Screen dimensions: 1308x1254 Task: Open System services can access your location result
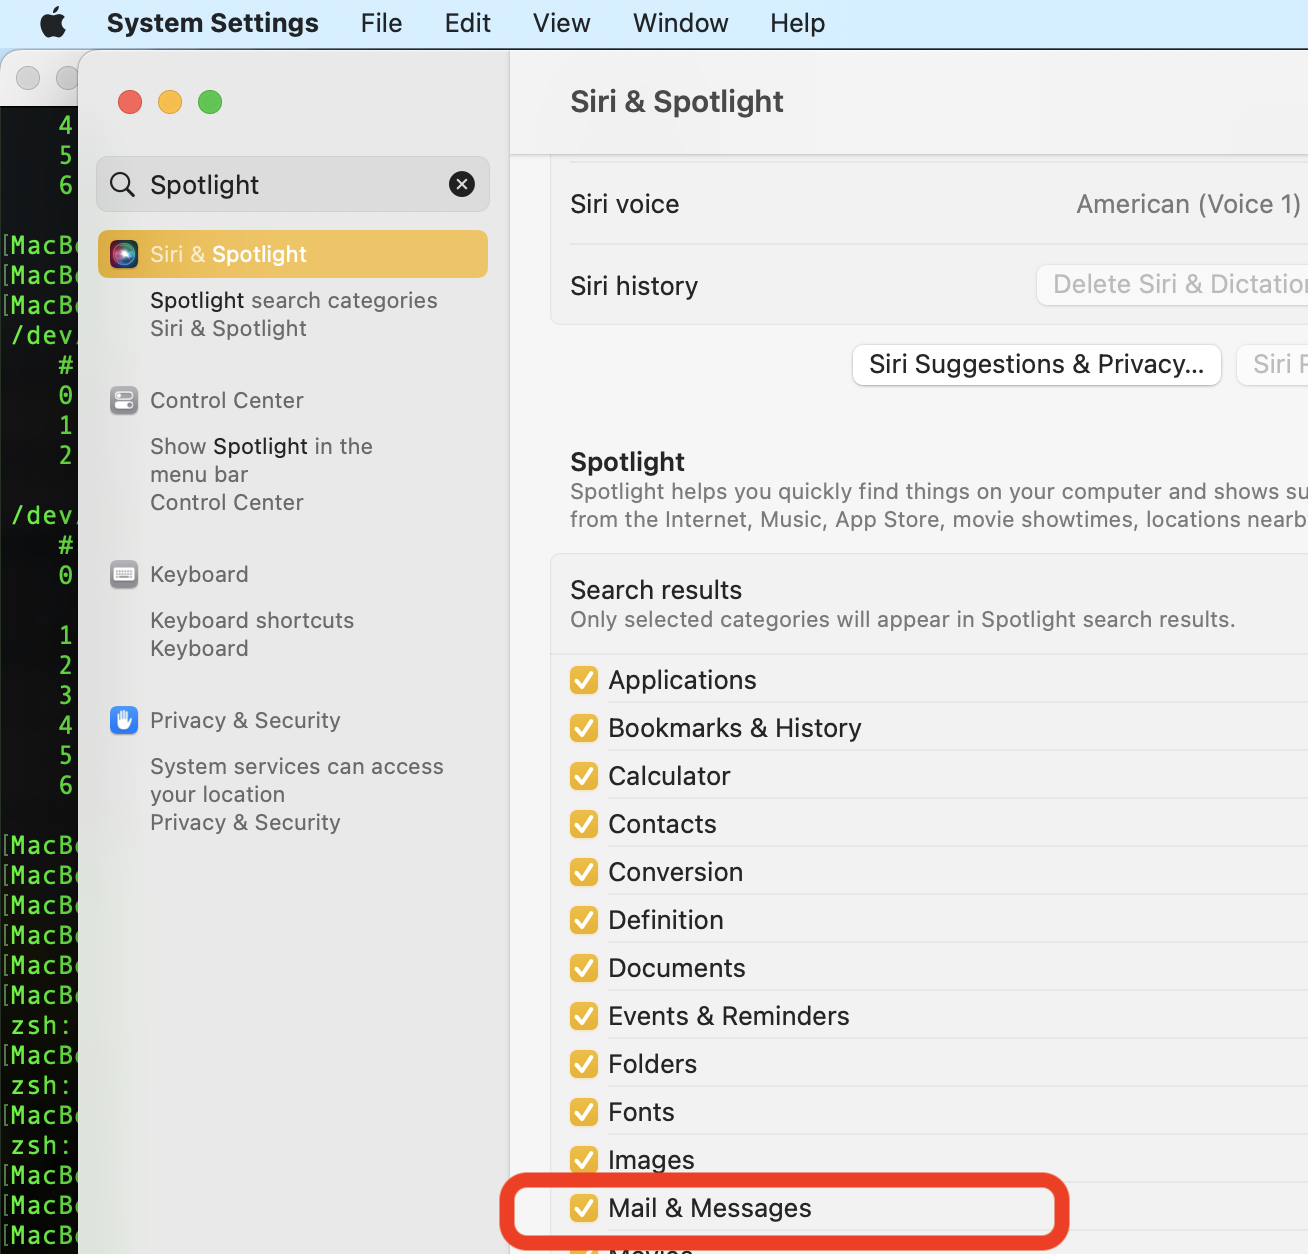(297, 794)
